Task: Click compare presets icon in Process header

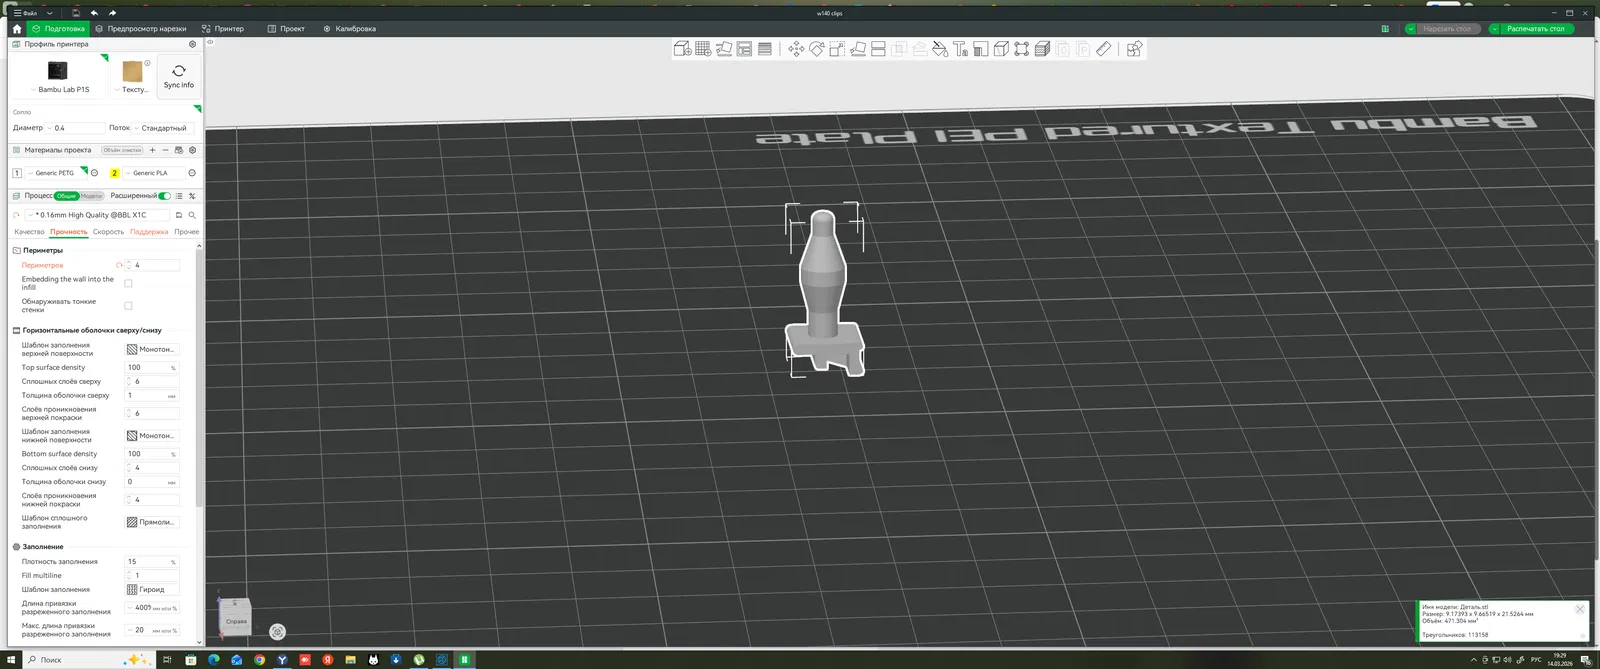Action: click(192, 196)
